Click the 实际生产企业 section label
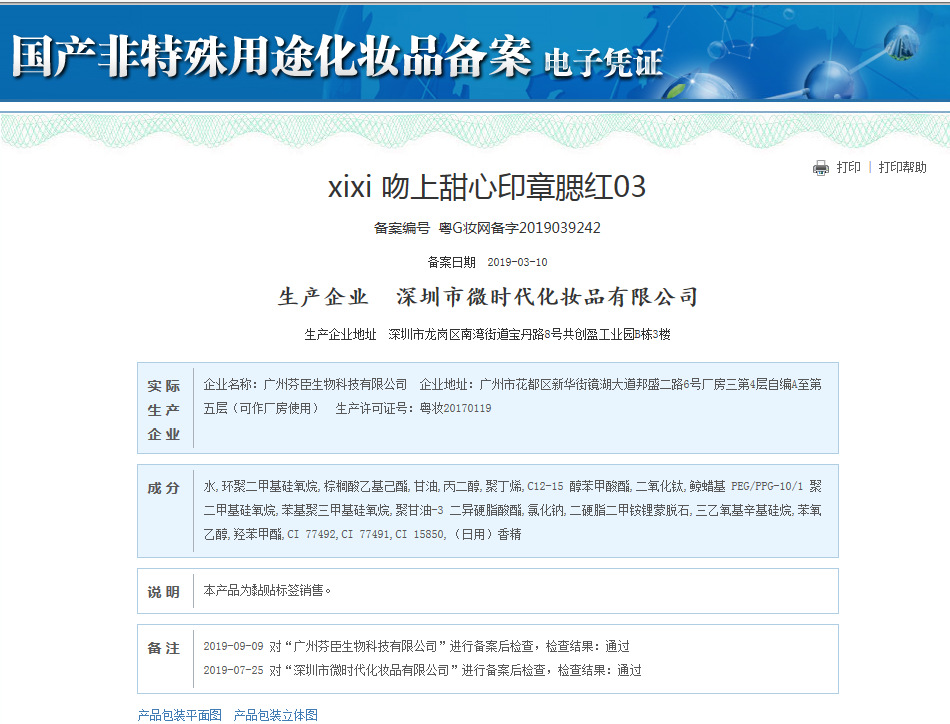This screenshot has height=724, width=950. click(164, 409)
